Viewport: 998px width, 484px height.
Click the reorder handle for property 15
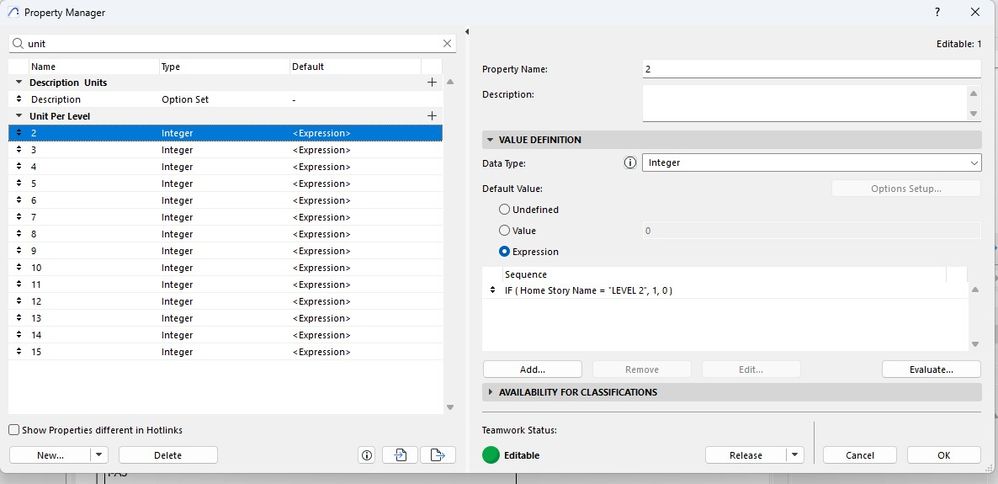18,352
